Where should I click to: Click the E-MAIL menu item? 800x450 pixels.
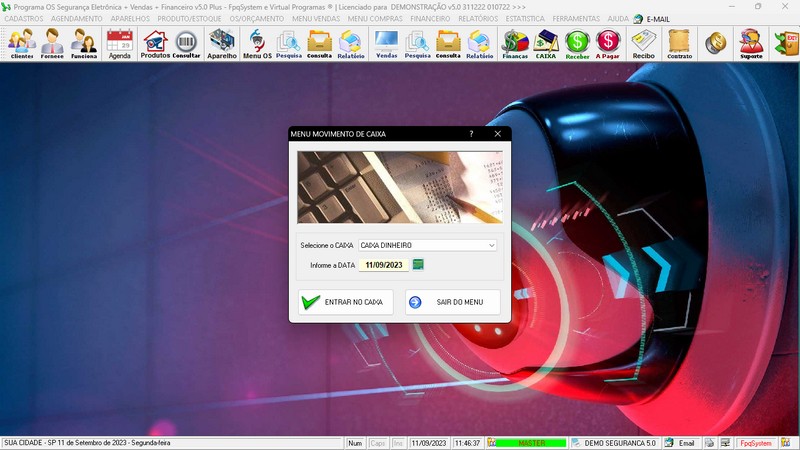(652, 19)
